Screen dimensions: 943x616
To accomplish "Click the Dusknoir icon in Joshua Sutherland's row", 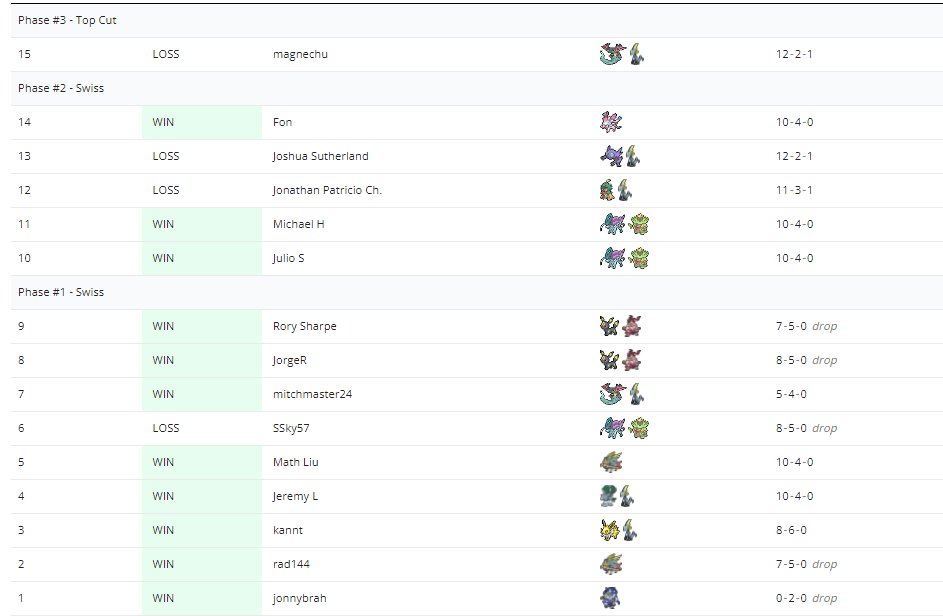I will click(x=633, y=156).
